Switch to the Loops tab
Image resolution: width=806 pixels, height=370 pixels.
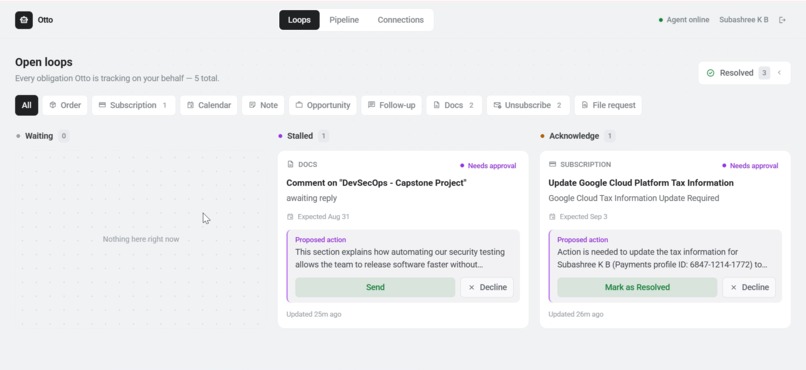299,20
